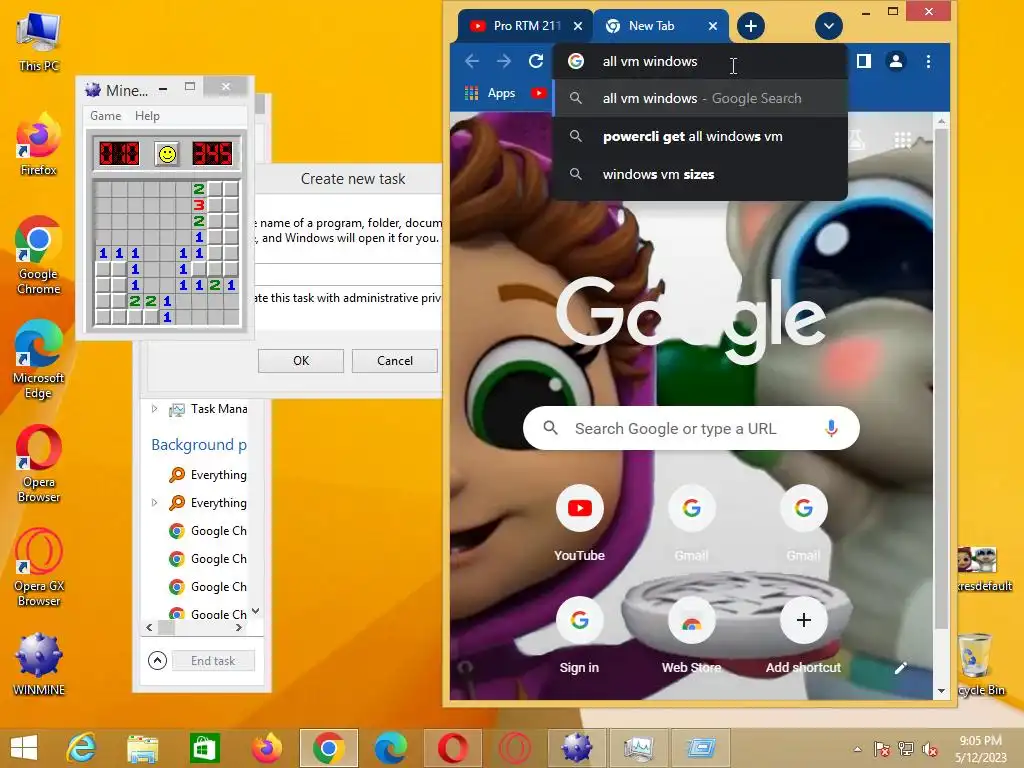
Task: Switch to New Tab tab
Action: coord(661,26)
